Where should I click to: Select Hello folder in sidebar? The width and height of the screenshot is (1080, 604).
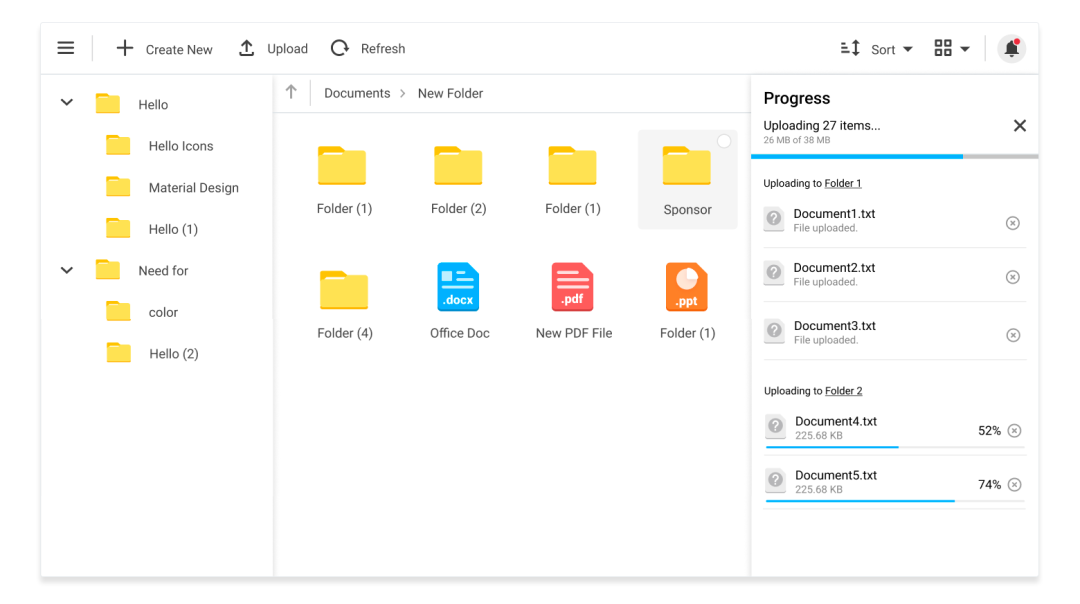(153, 105)
